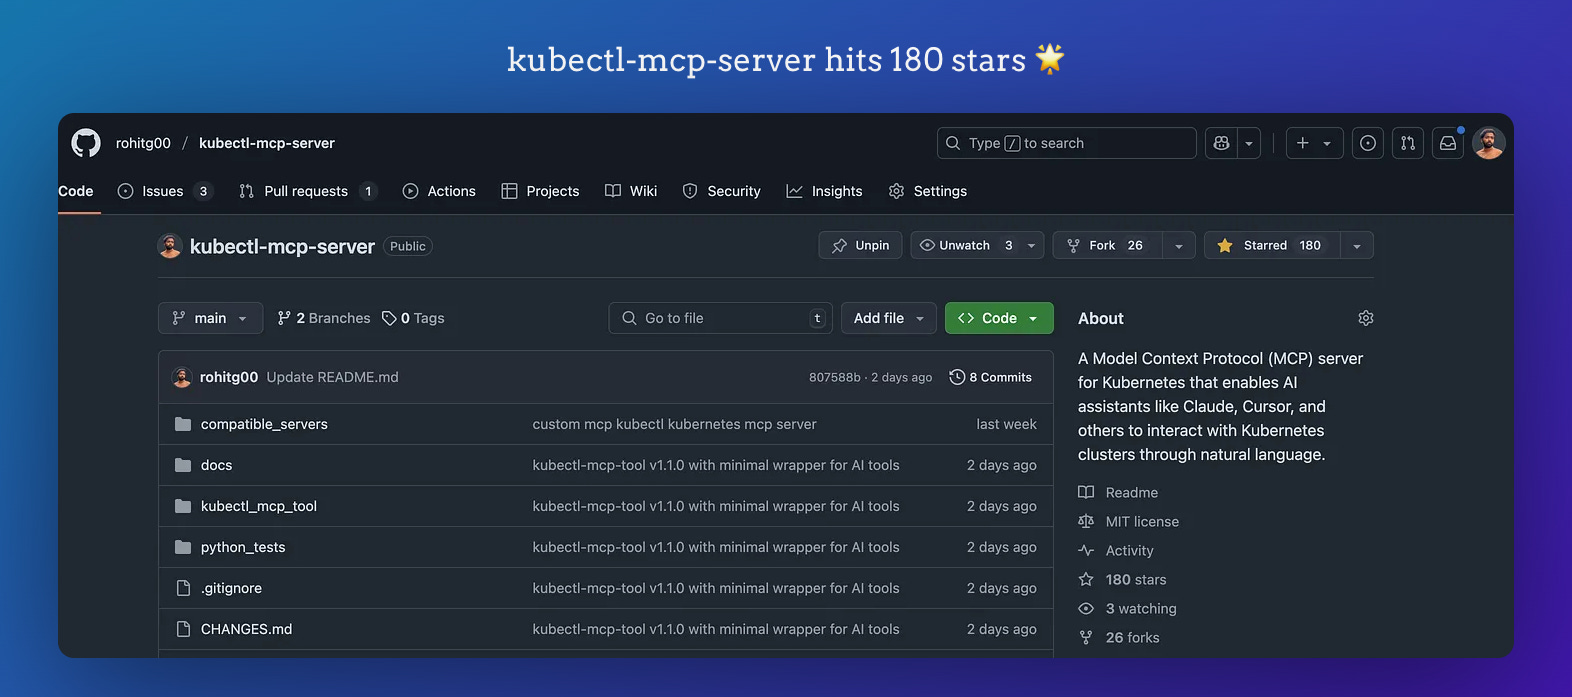Screen dimensions: 1572x697
Task: Switch to the Projects tab
Action: tap(540, 191)
